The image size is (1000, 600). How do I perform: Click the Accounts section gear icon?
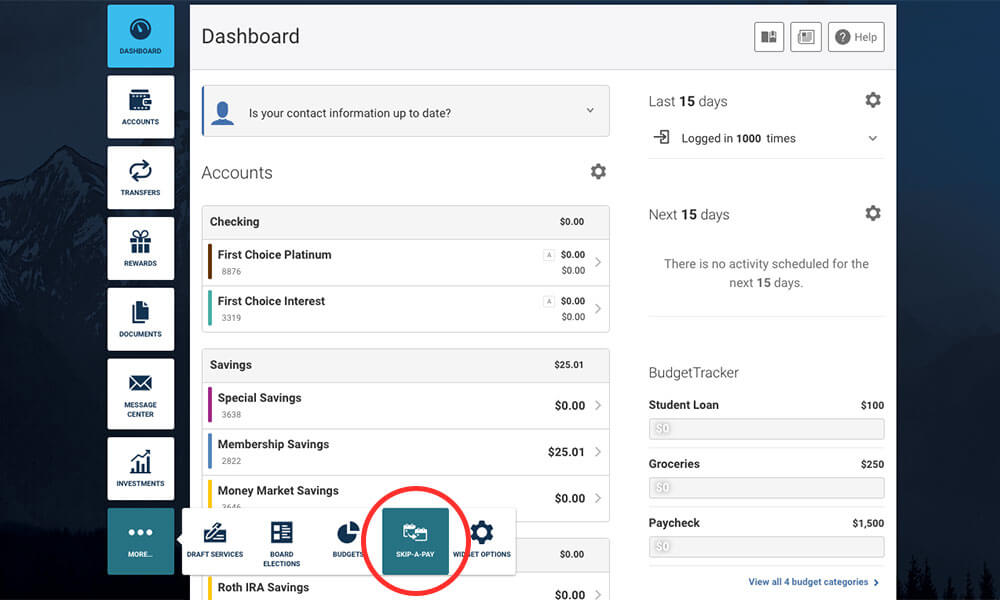coord(598,172)
